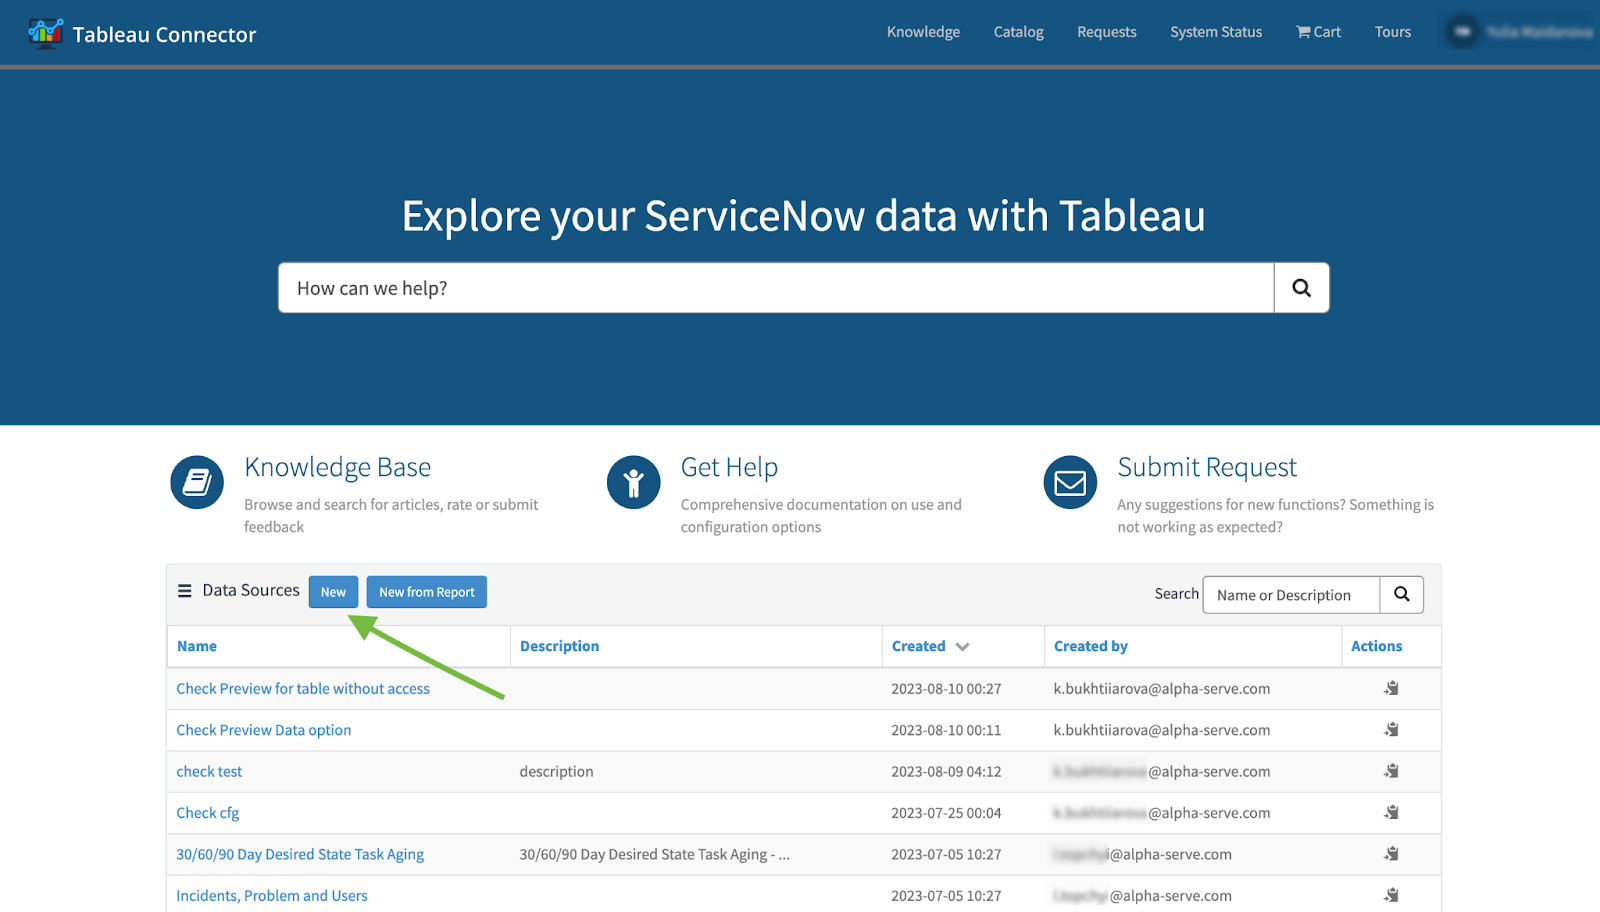Click the Tableau Connector logo icon
Screen dimensions: 1600x912
[x=45, y=33]
